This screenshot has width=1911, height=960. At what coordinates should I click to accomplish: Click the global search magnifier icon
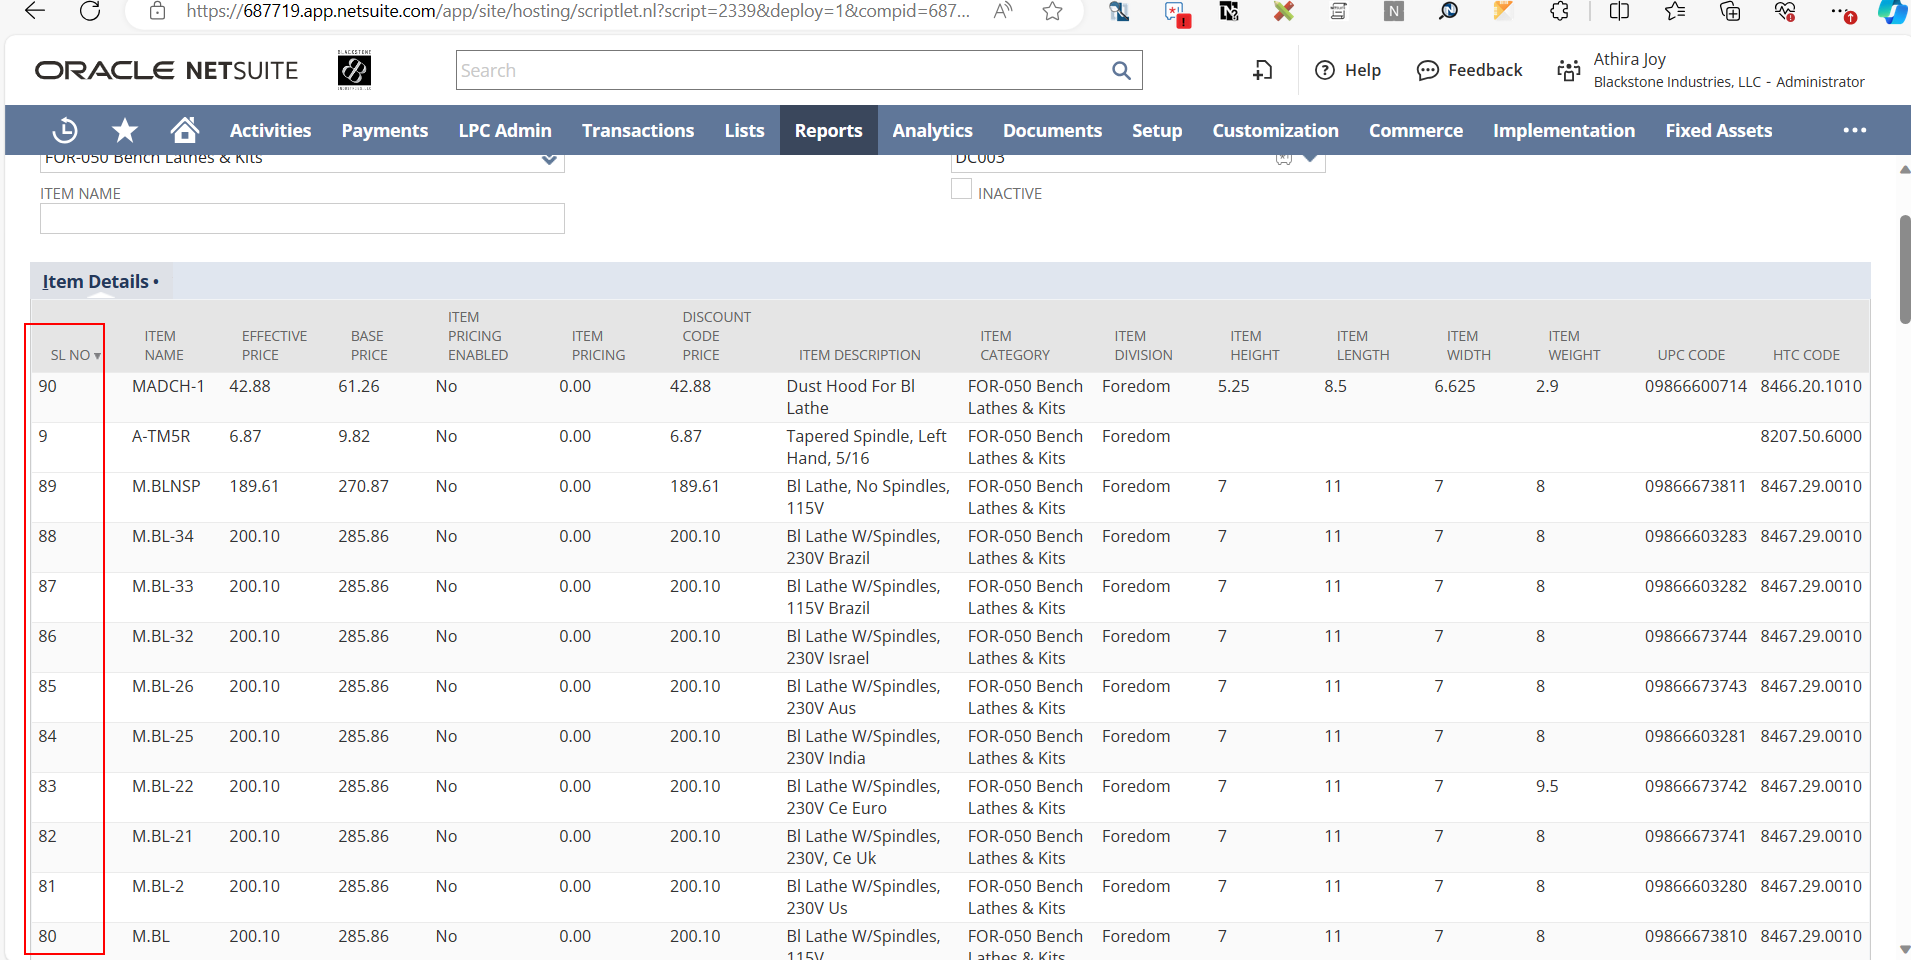click(x=1121, y=71)
